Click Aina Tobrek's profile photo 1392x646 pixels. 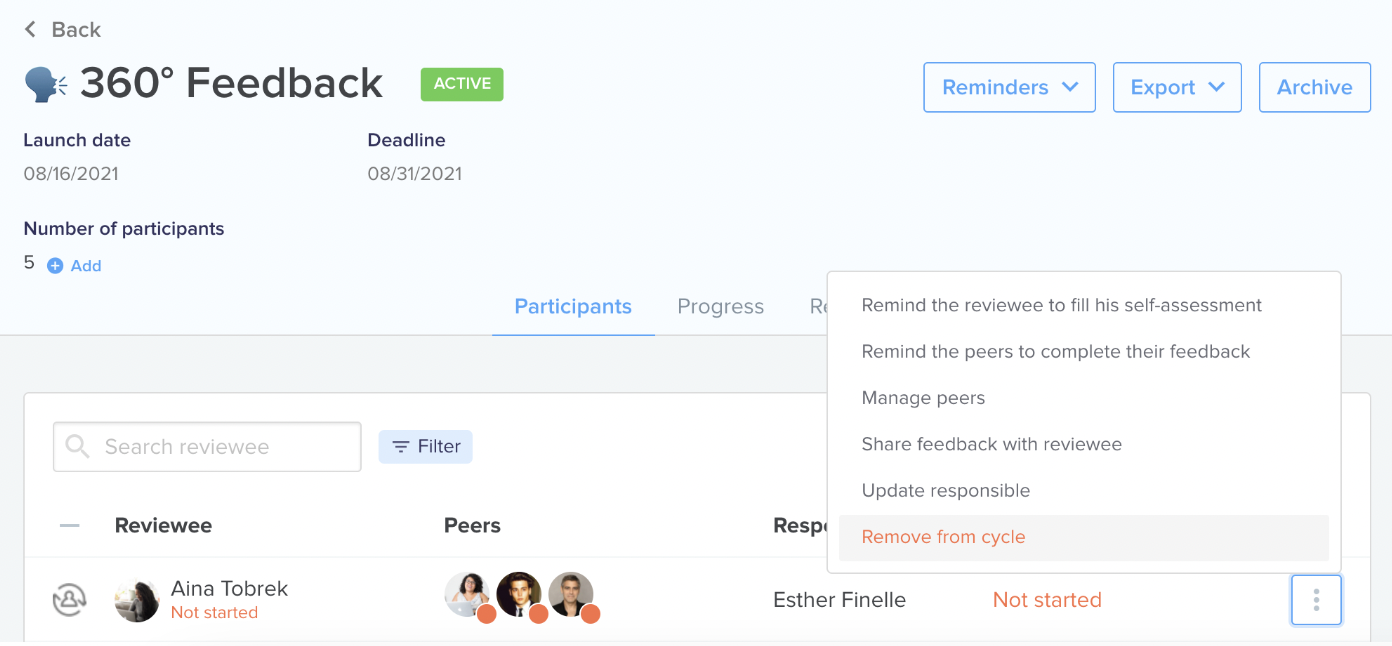pyautogui.click(x=137, y=600)
